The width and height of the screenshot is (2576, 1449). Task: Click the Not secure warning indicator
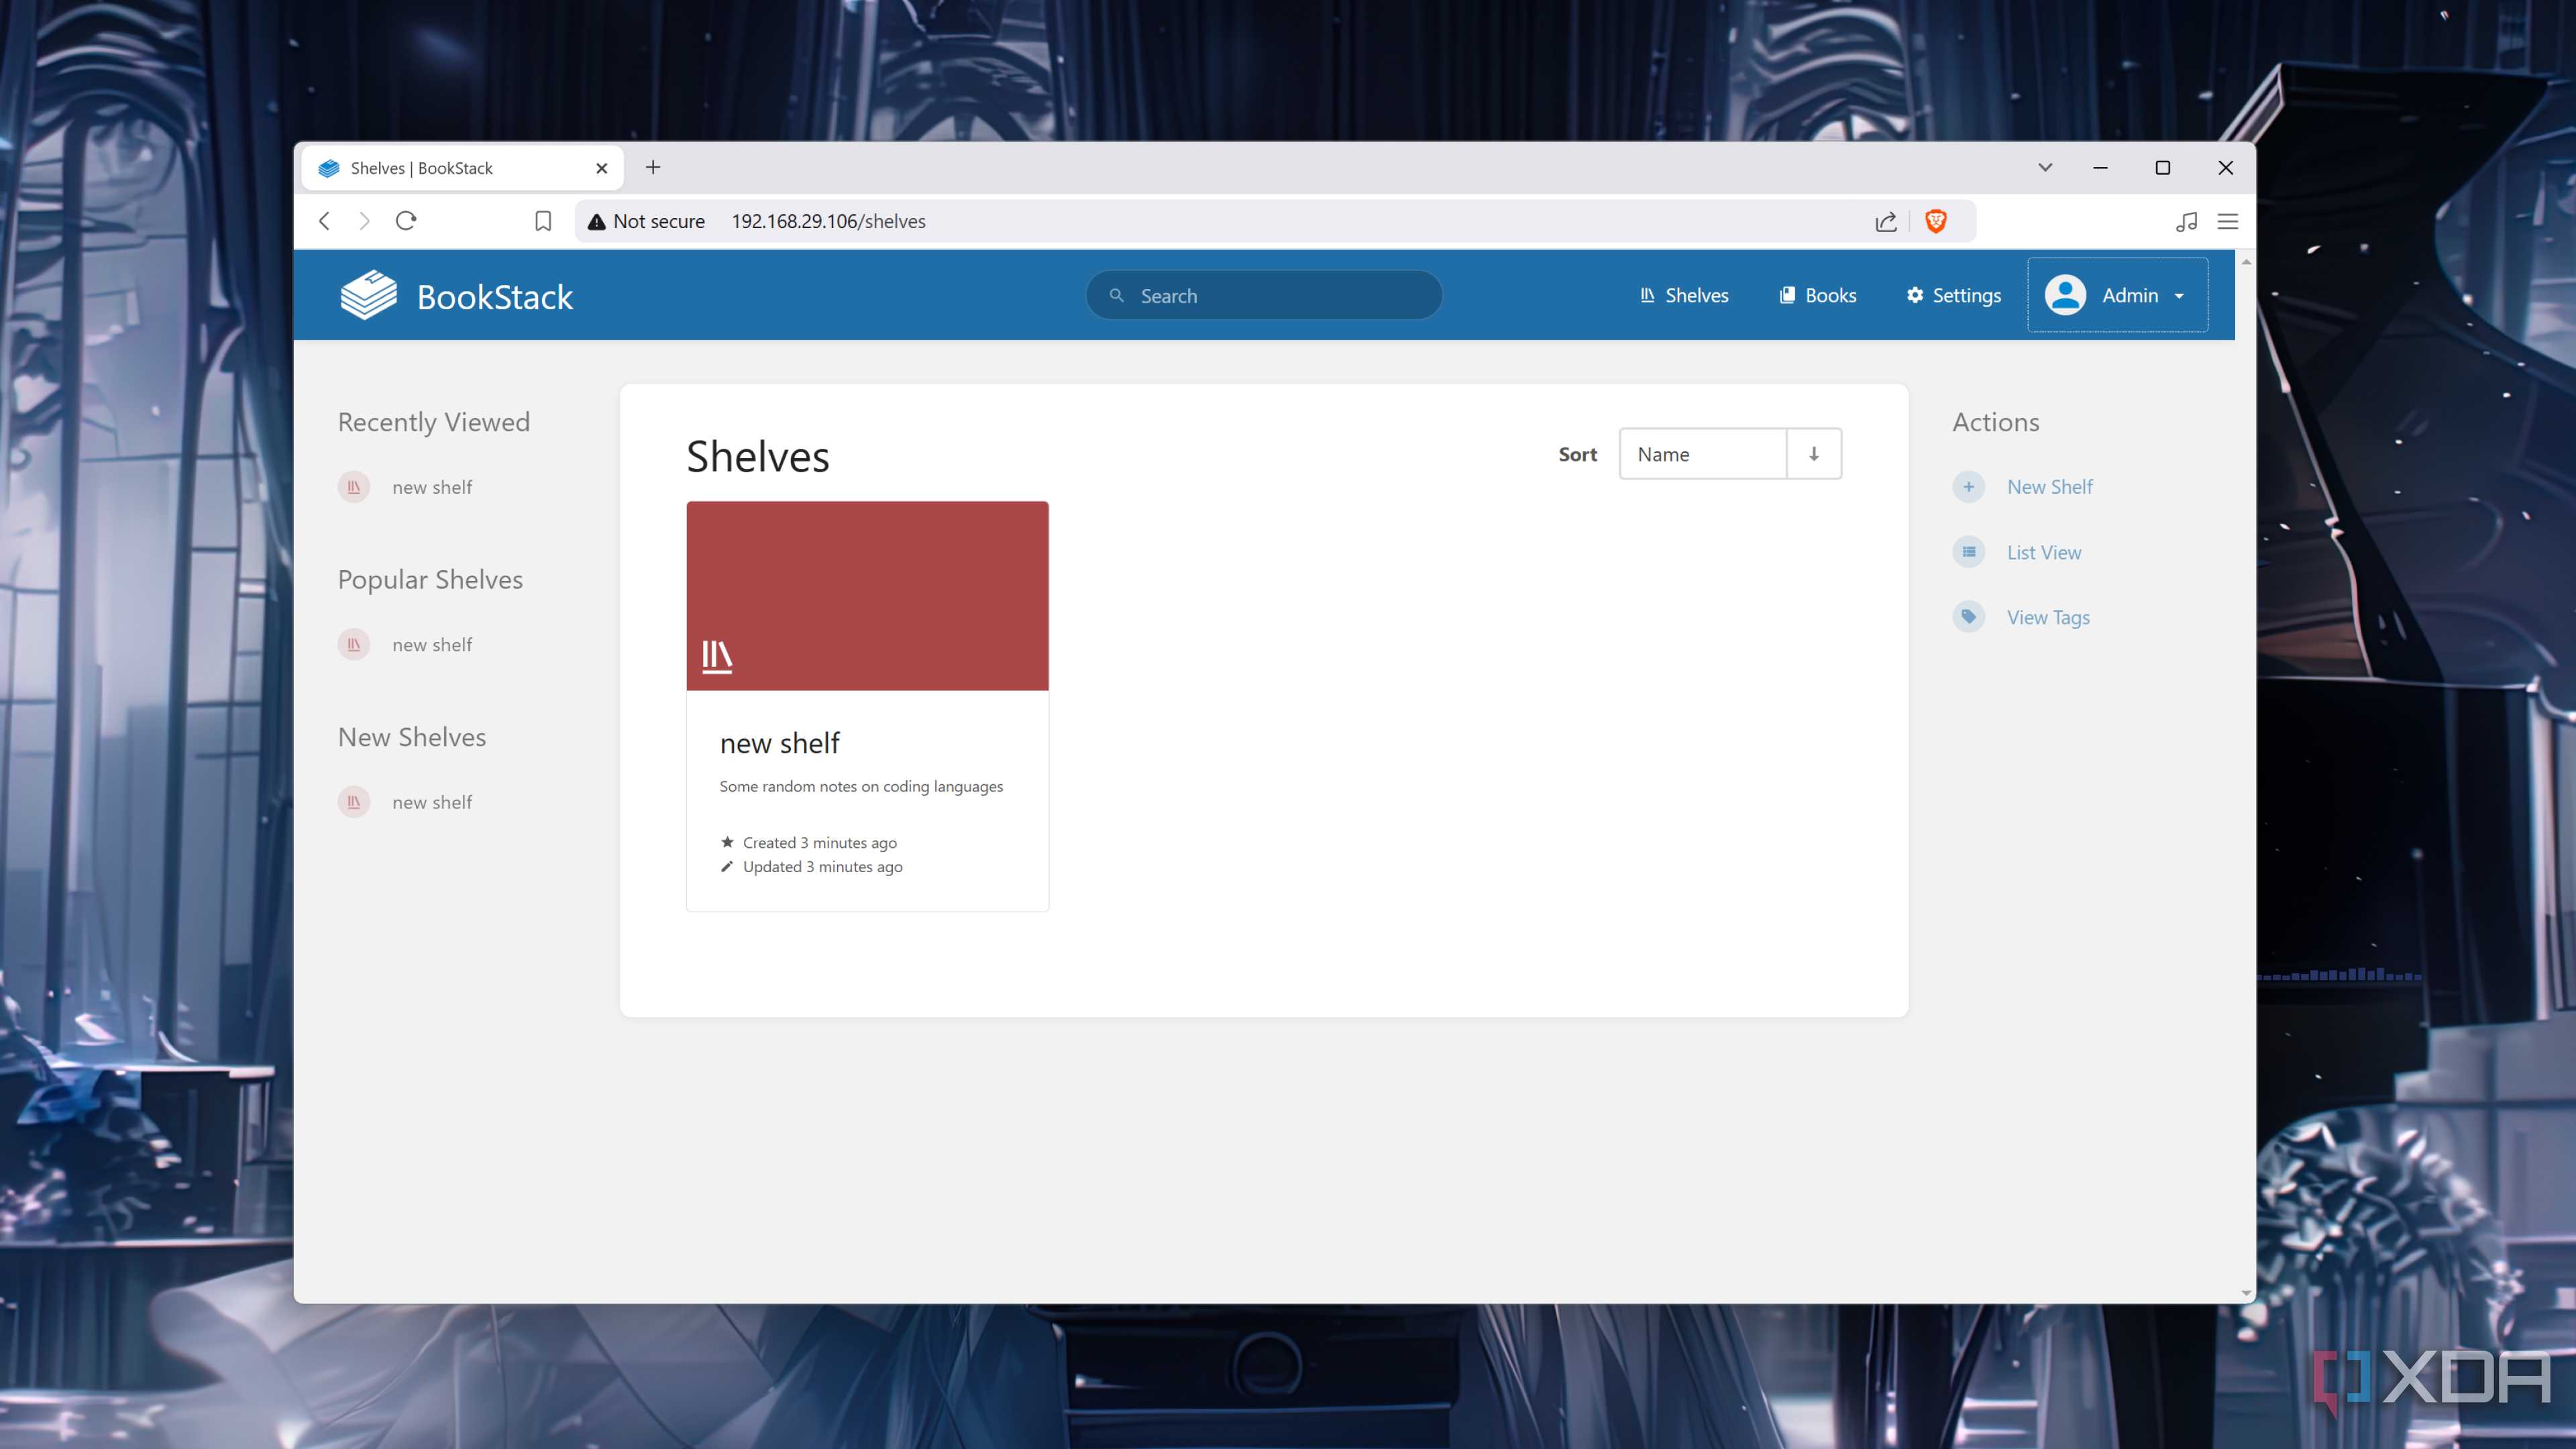coord(646,221)
